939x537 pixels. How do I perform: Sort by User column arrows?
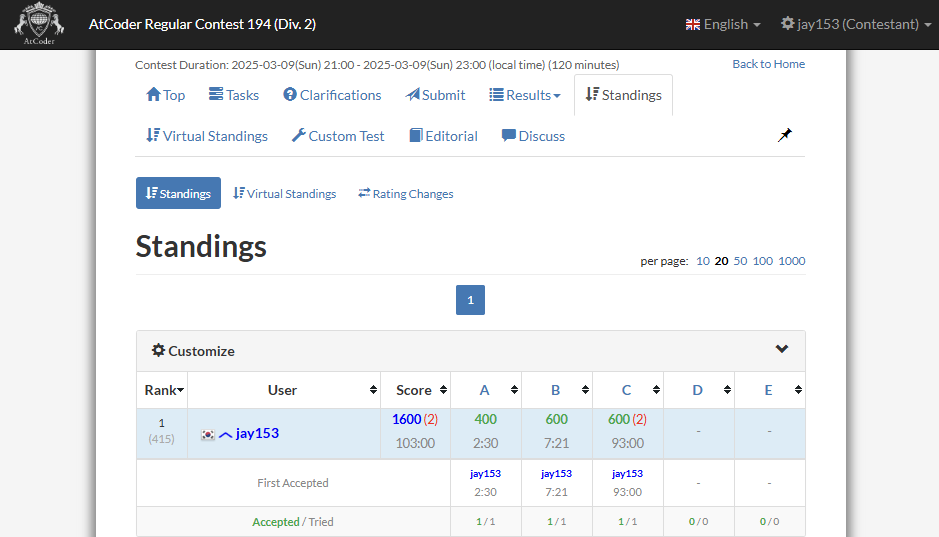click(x=373, y=390)
